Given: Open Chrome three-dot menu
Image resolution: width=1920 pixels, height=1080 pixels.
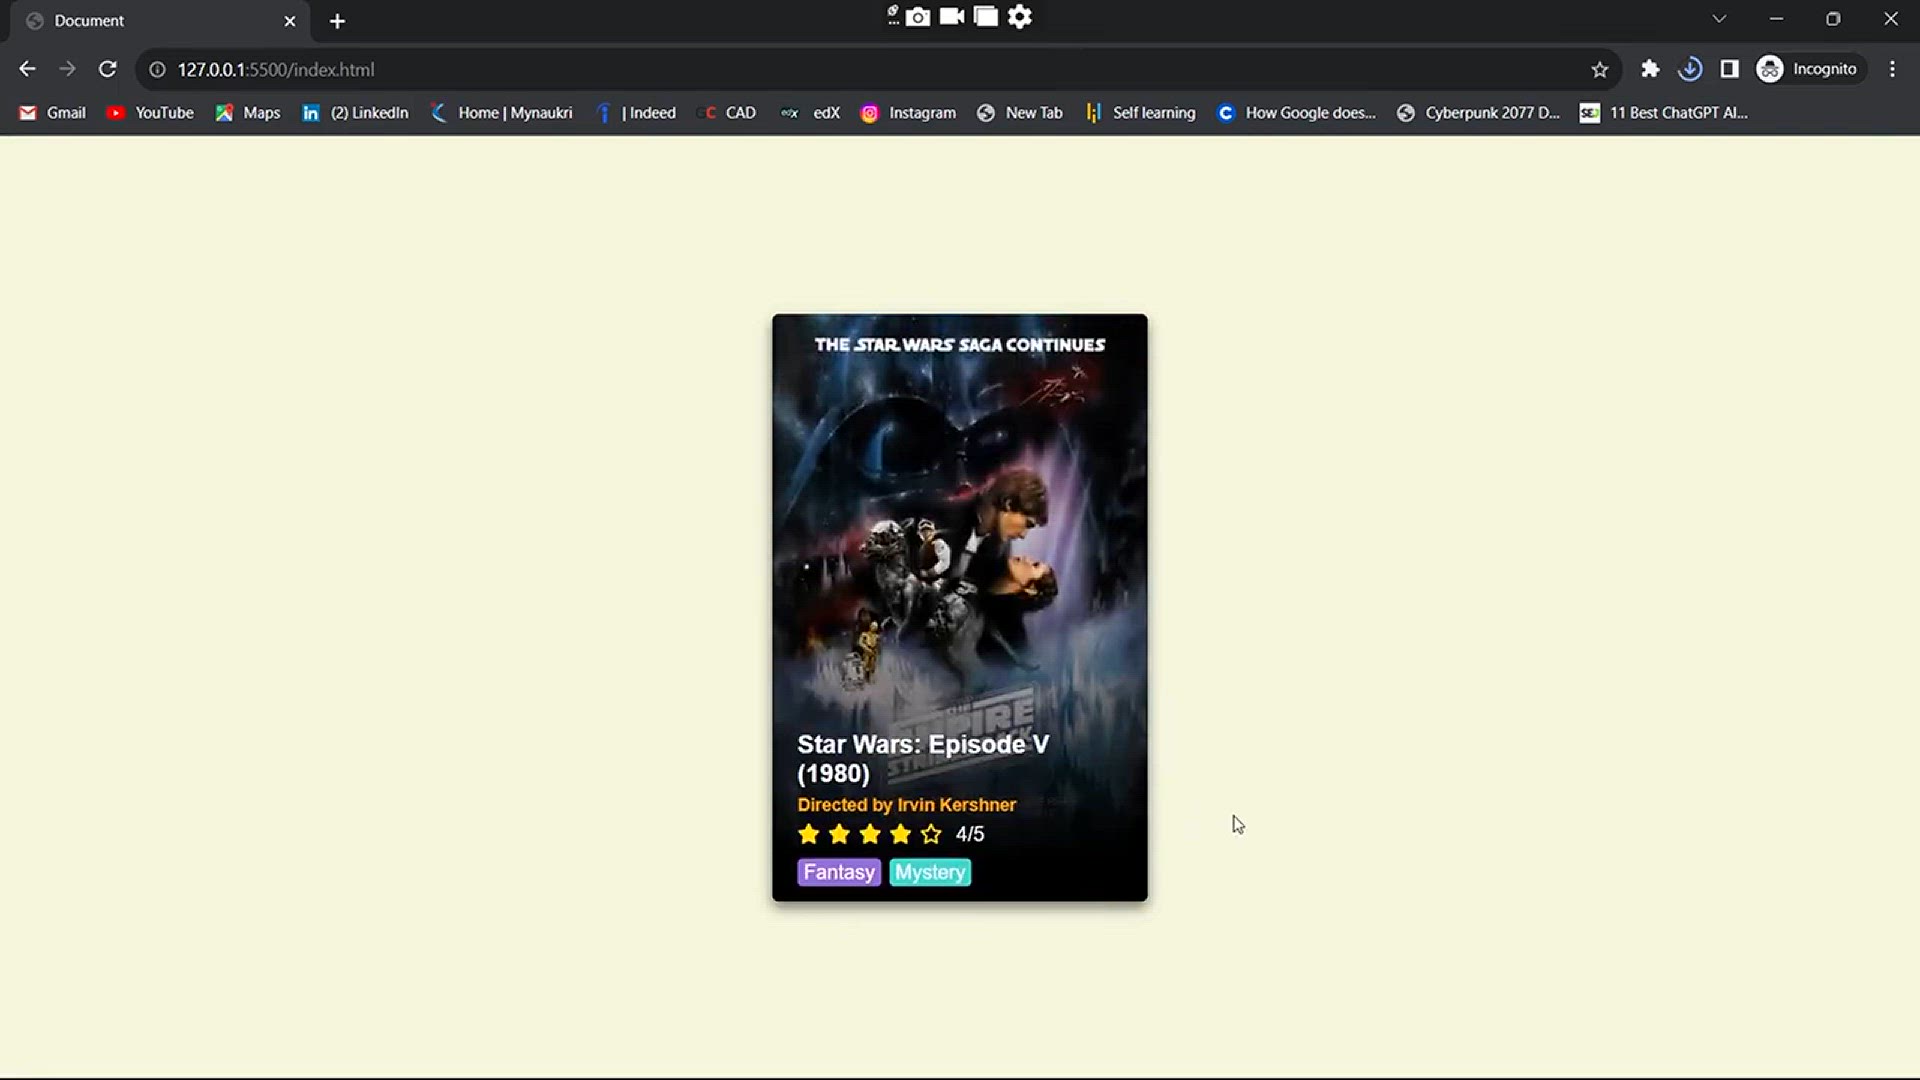Looking at the screenshot, I should tap(1892, 69).
